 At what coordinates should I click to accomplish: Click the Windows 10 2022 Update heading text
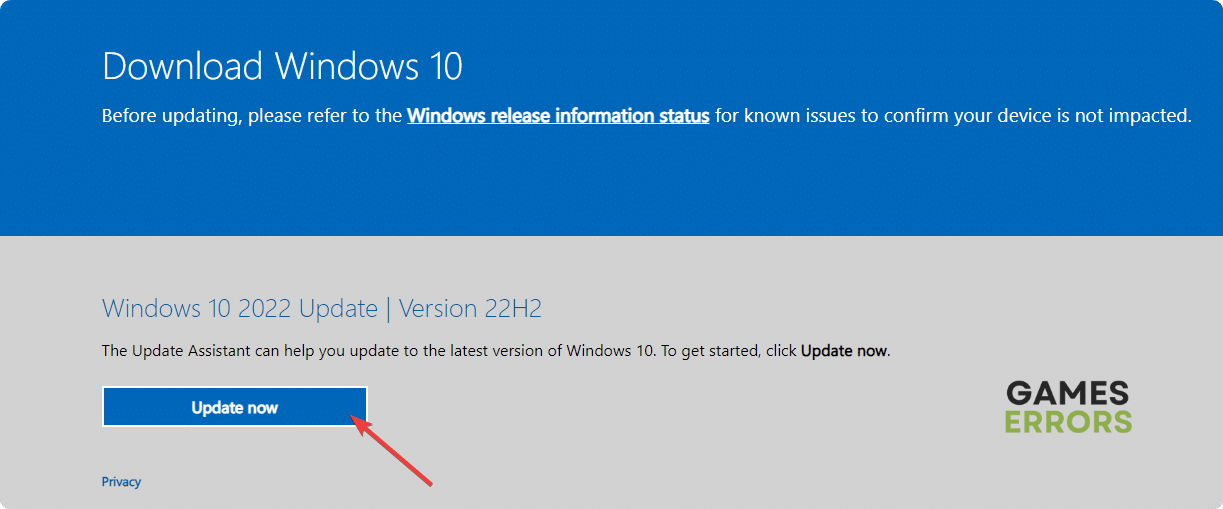click(x=240, y=308)
